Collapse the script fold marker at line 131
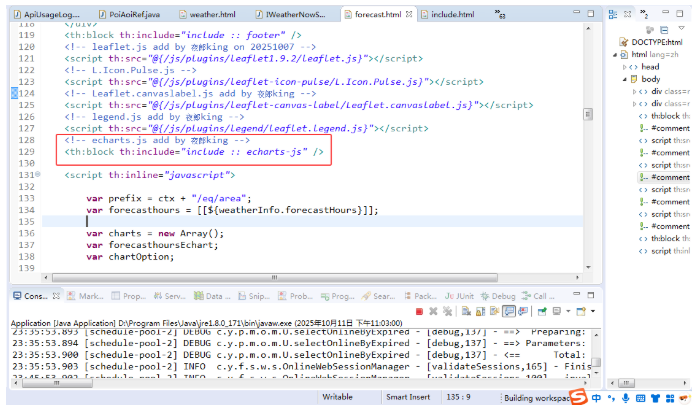 pos(38,175)
